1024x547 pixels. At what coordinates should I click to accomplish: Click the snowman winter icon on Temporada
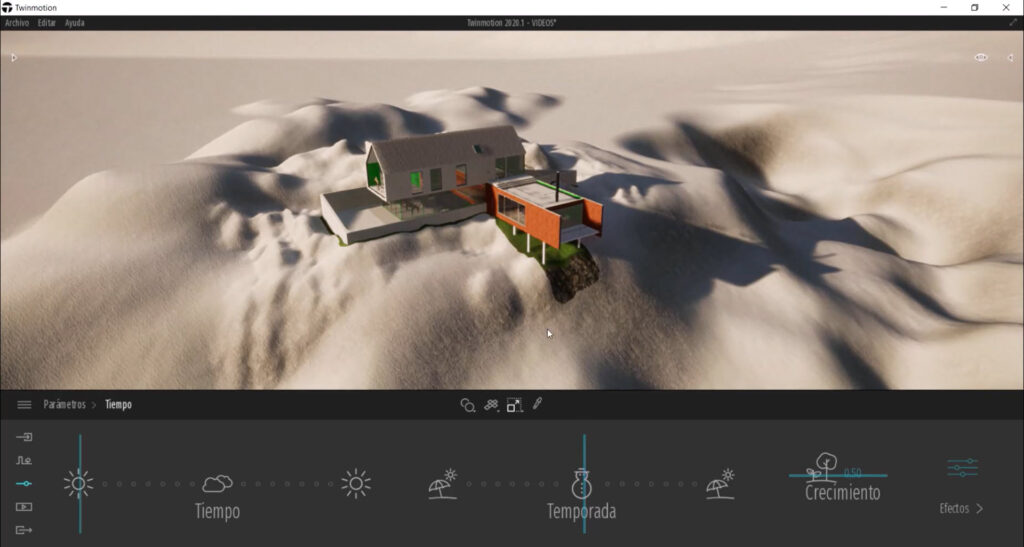pyautogui.click(x=583, y=484)
